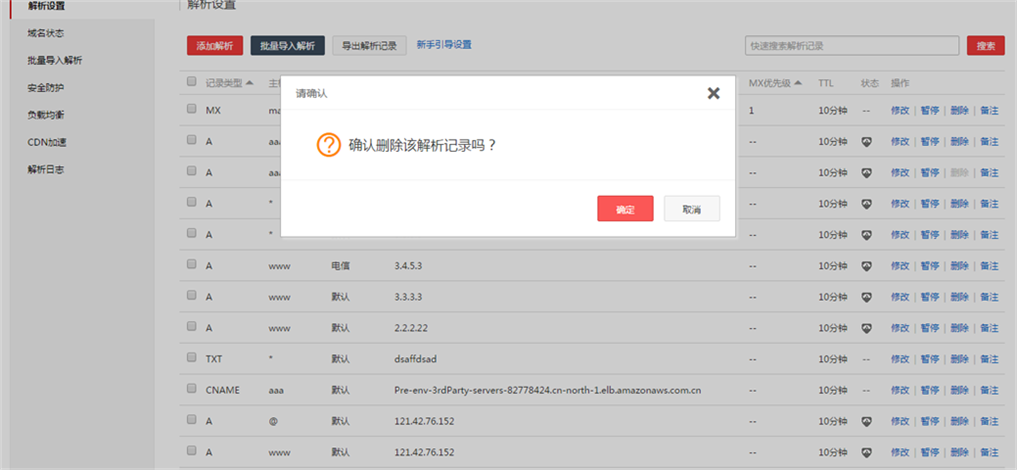Screen dimensions: 1017x470
Task: Click the red 添加解析 button
Action: click(214, 46)
